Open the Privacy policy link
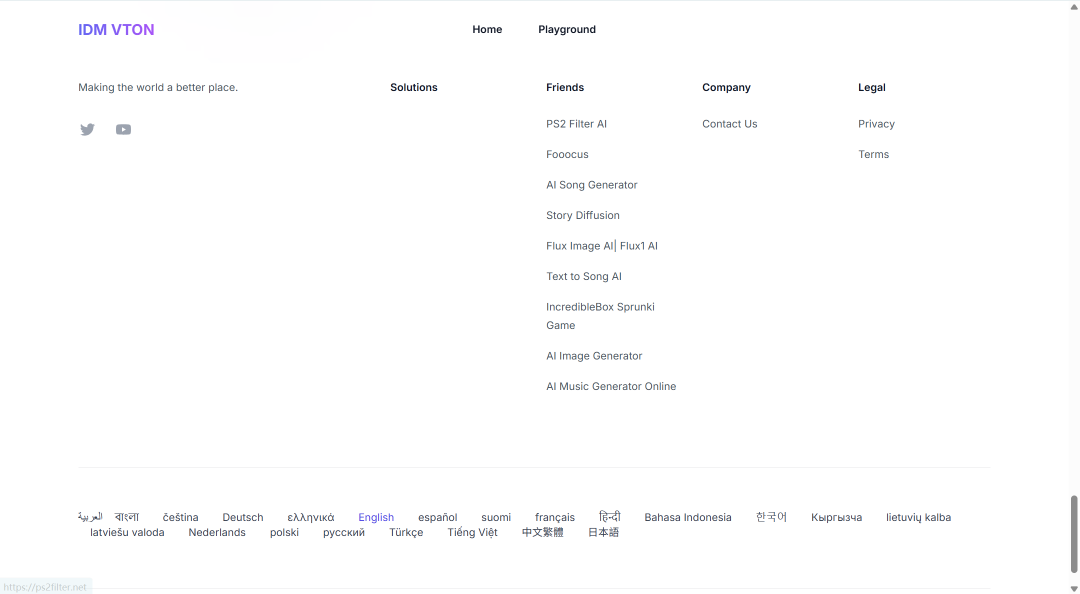1080x594 pixels. pos(876,124)
